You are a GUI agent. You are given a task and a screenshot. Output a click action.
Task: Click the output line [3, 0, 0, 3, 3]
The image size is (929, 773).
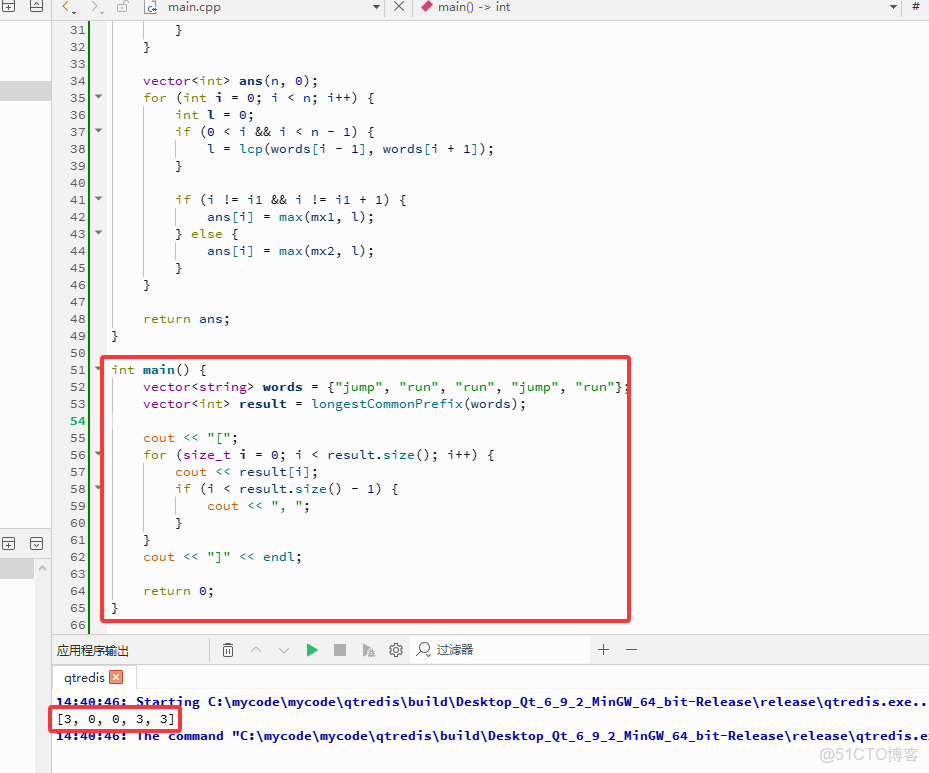[x=116, y=719]
